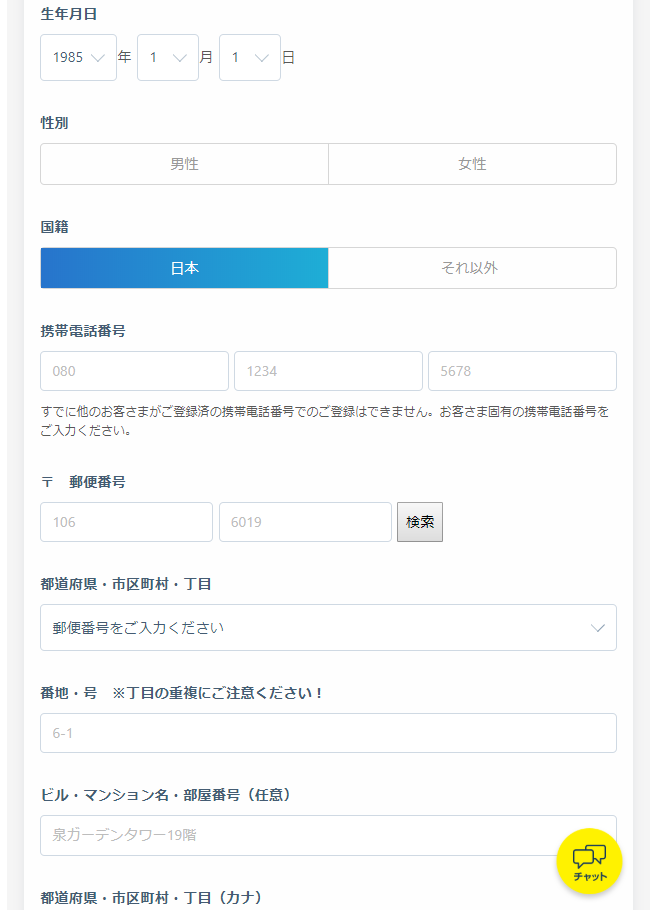
Task: Click the building name and room number field
Action: point(300,835)
